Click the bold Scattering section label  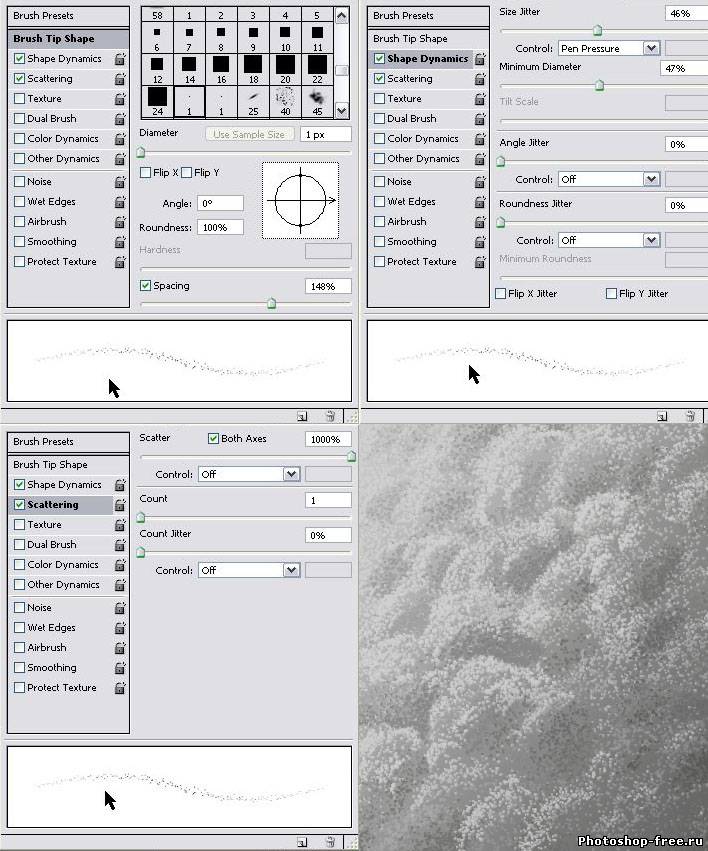53,505
